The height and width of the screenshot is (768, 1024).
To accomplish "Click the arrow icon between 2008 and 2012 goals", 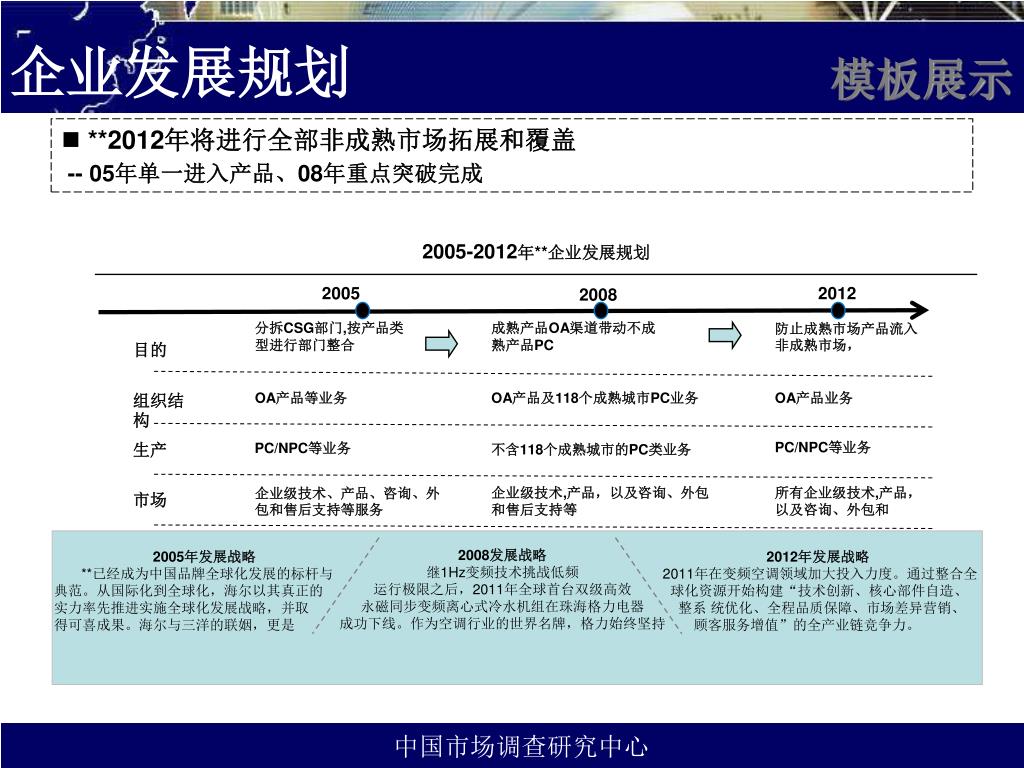I will coord(725,336).
